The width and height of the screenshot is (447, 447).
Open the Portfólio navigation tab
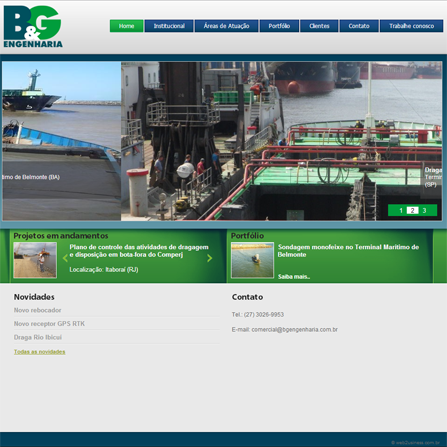pyautogui.click(x=279, y=26)
